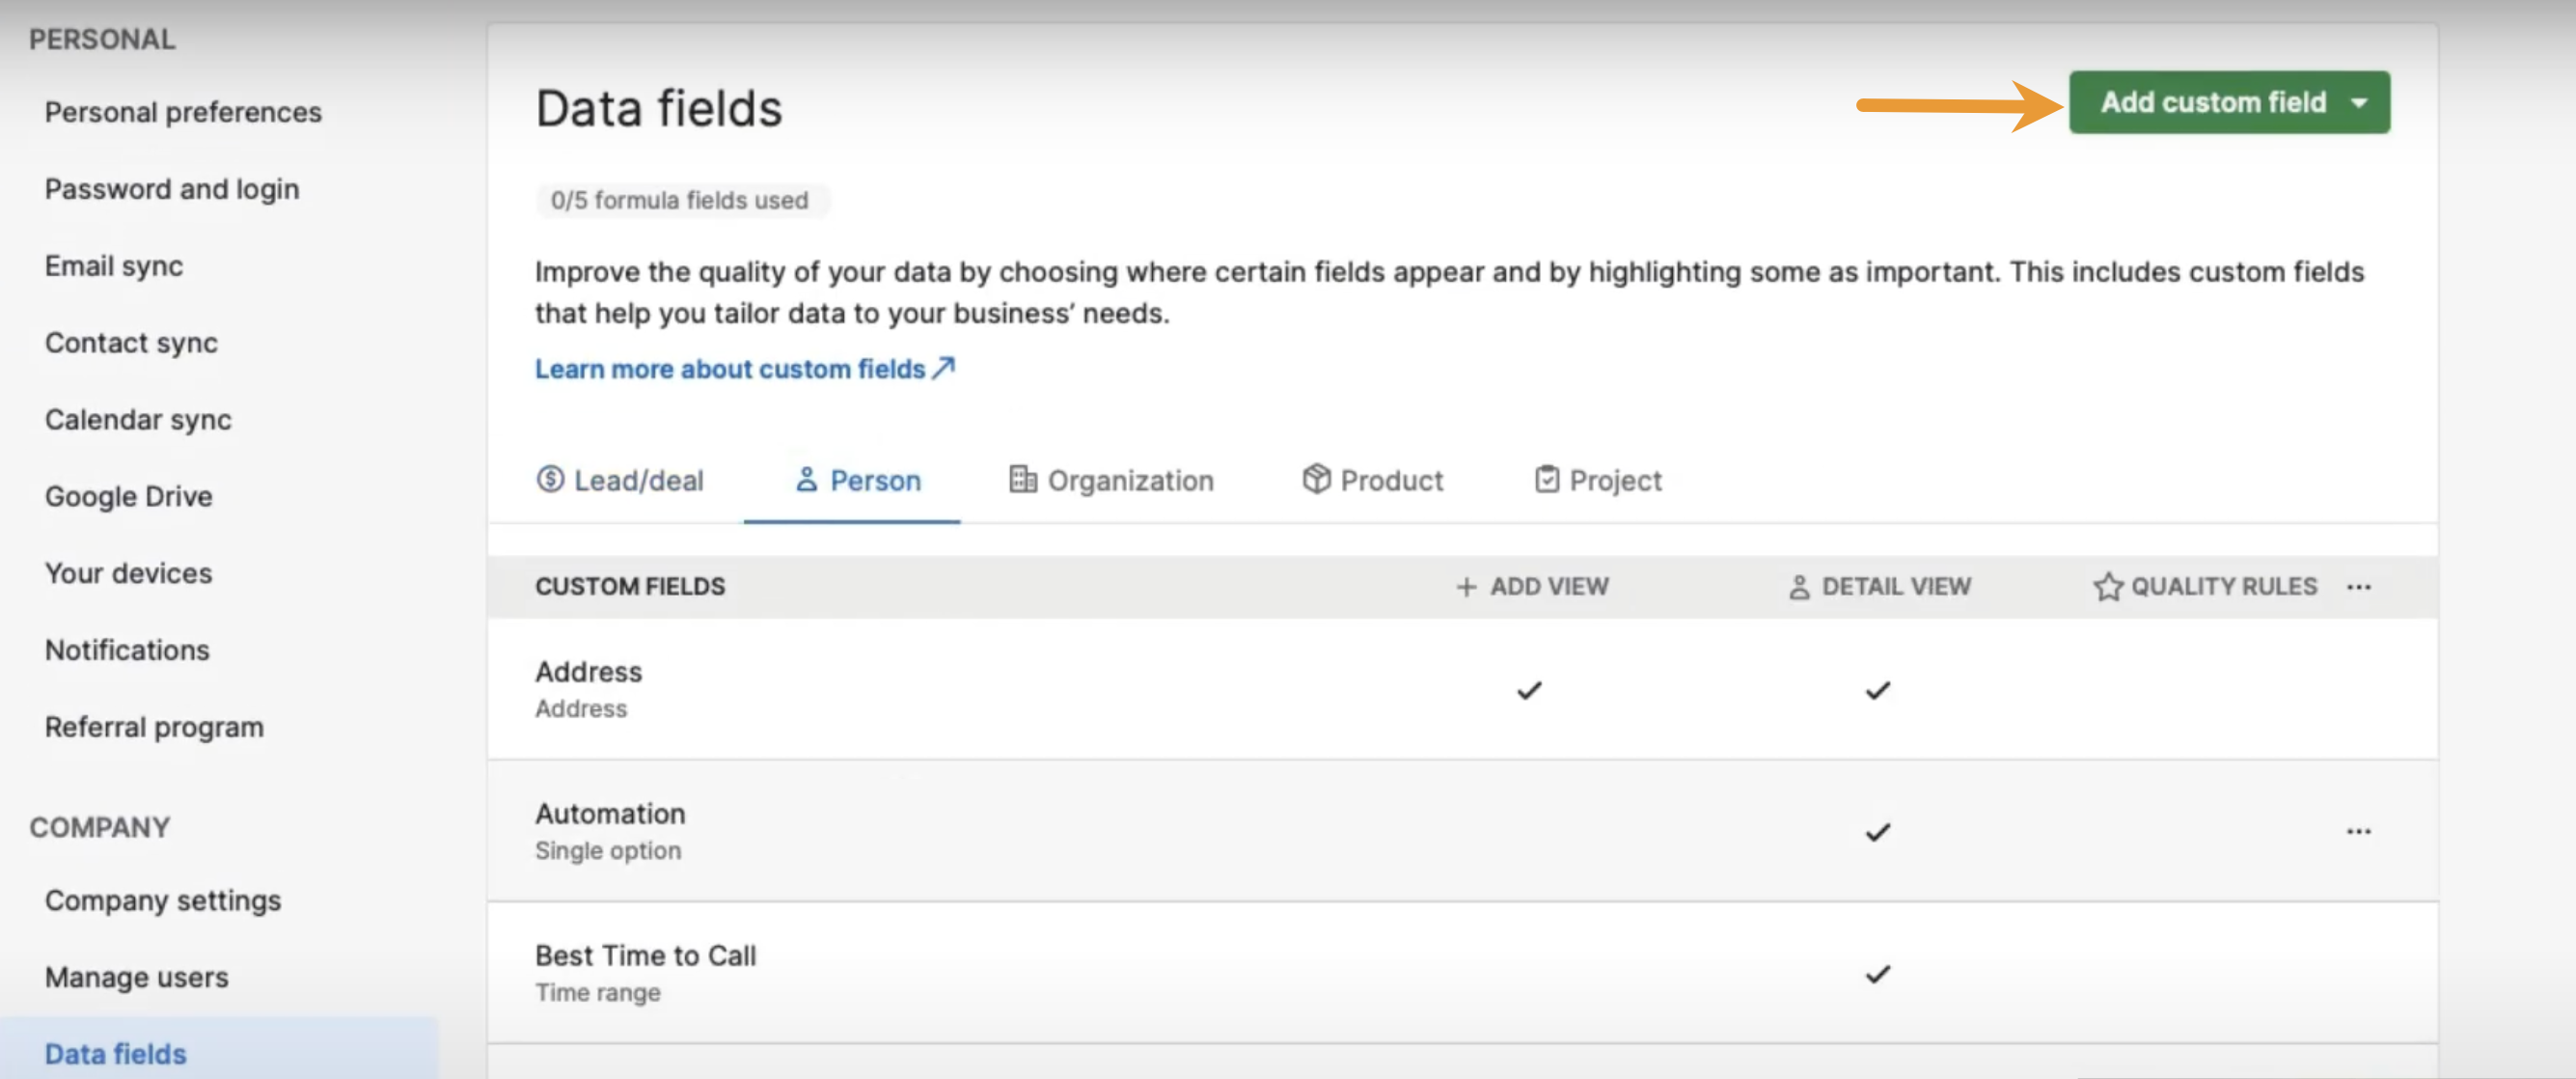Click the ADD VIEW column label

[x=1549, y=587]
